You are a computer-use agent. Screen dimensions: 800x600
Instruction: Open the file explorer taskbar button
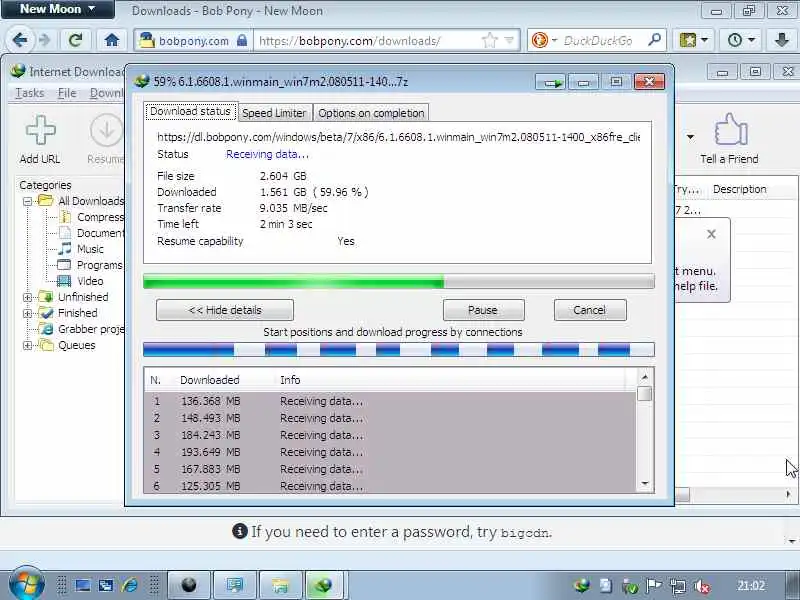tap(281, 585)
